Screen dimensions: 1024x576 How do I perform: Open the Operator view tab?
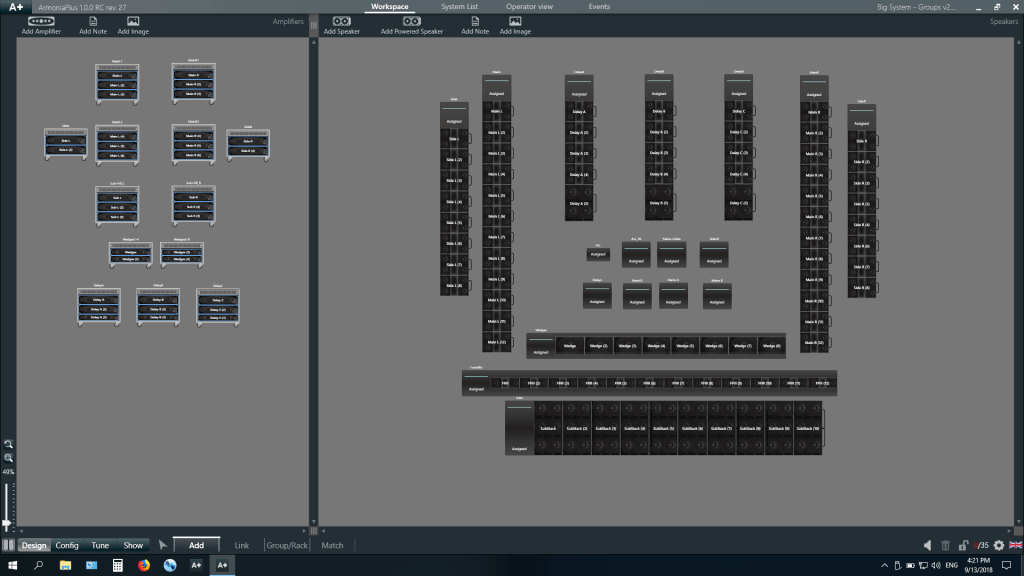(x=529, y=7)
